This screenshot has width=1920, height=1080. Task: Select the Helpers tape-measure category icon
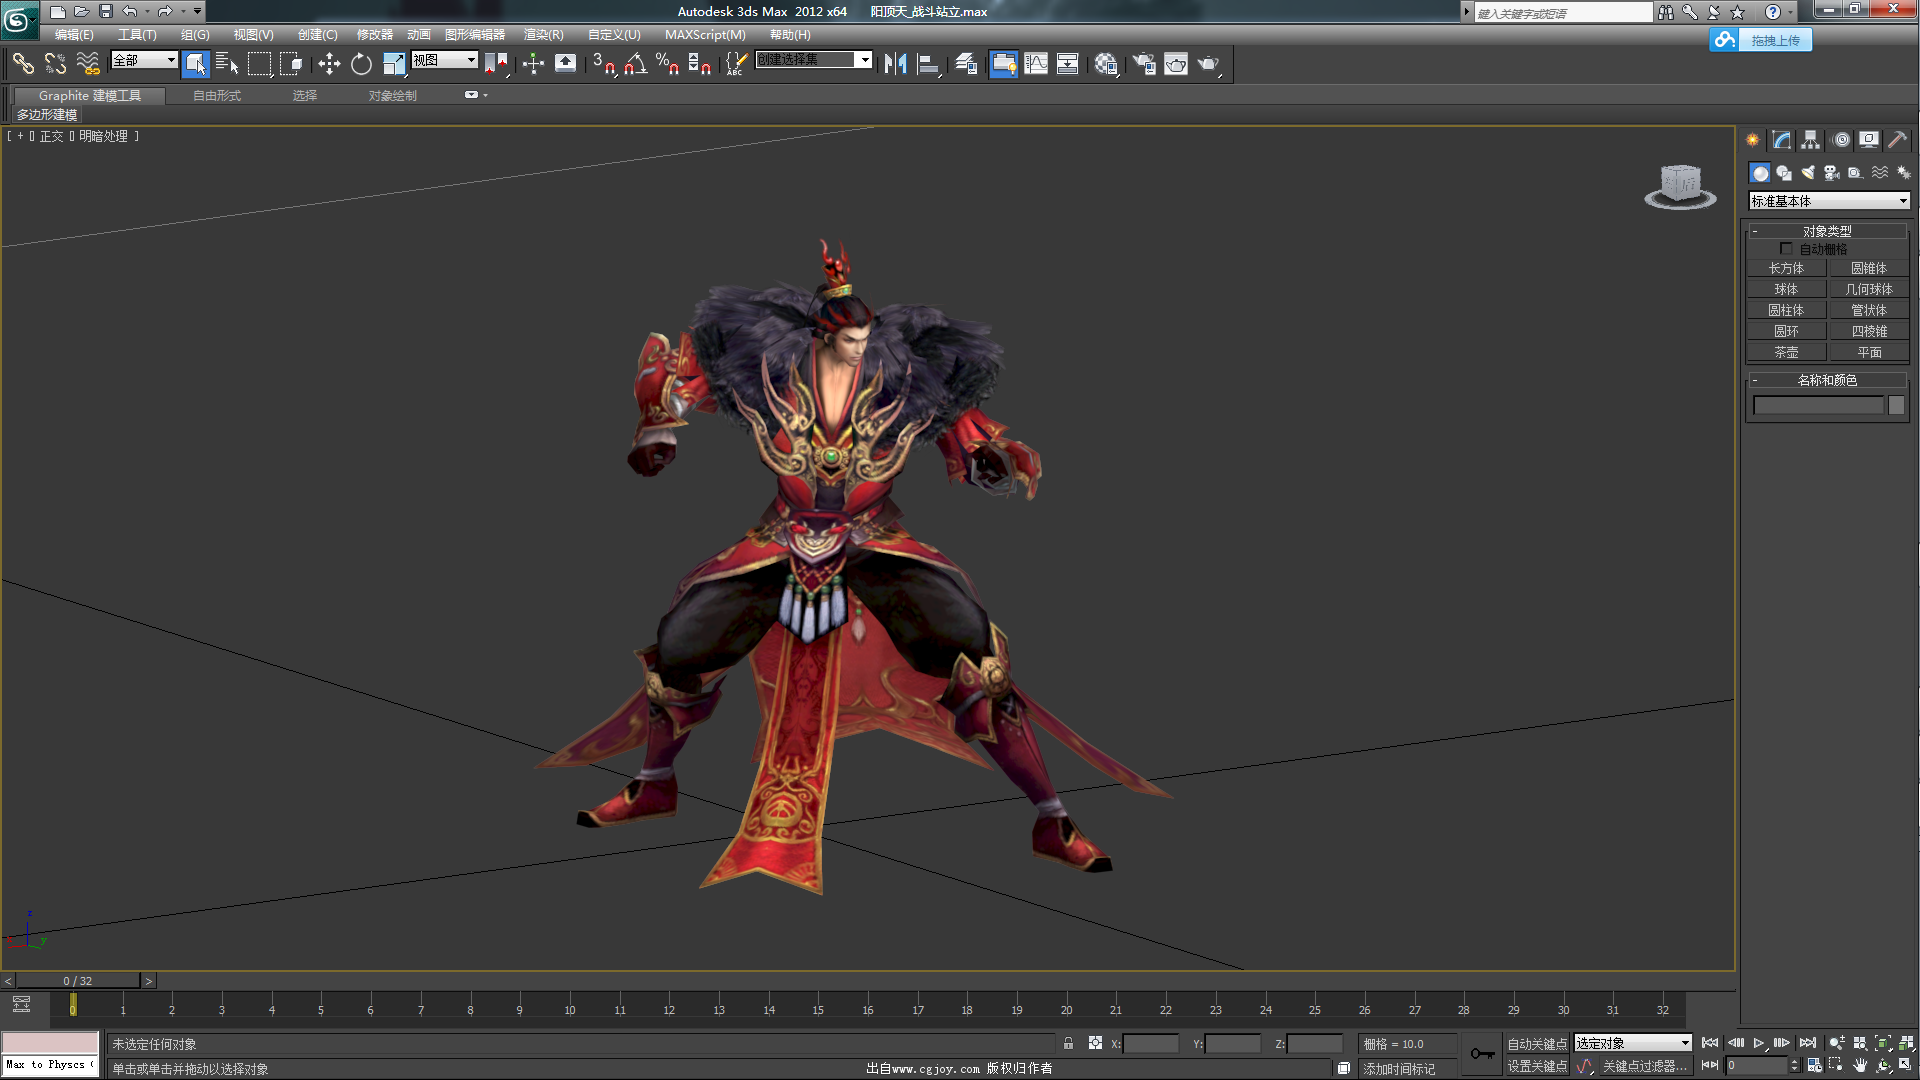coord(1856,173)
